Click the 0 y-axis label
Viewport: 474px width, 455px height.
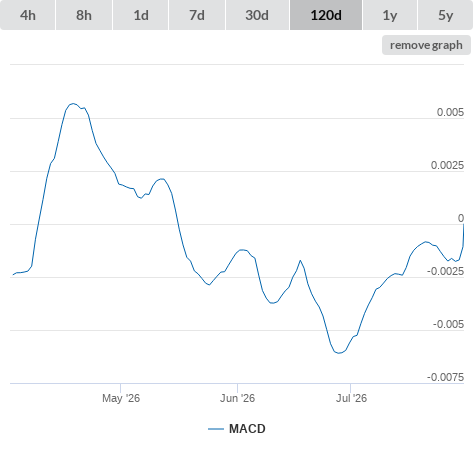pyautogui.click(x=461, y=218)
